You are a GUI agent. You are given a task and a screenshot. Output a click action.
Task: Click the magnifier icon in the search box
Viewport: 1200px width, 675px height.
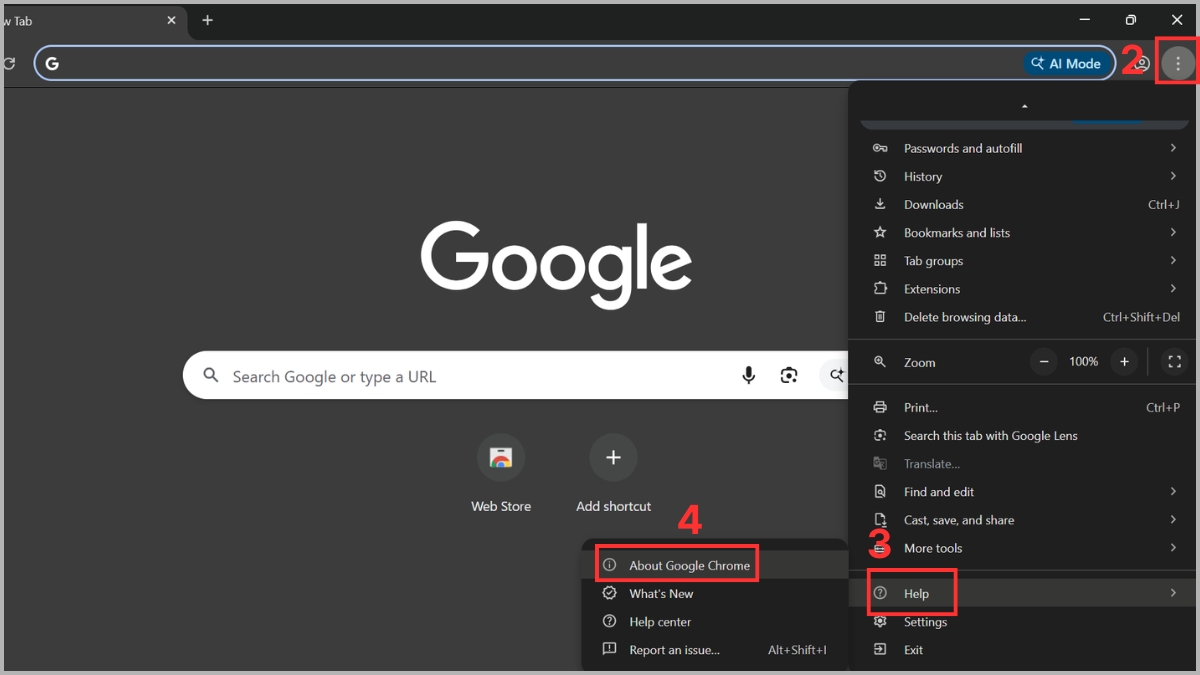point(210,375)
